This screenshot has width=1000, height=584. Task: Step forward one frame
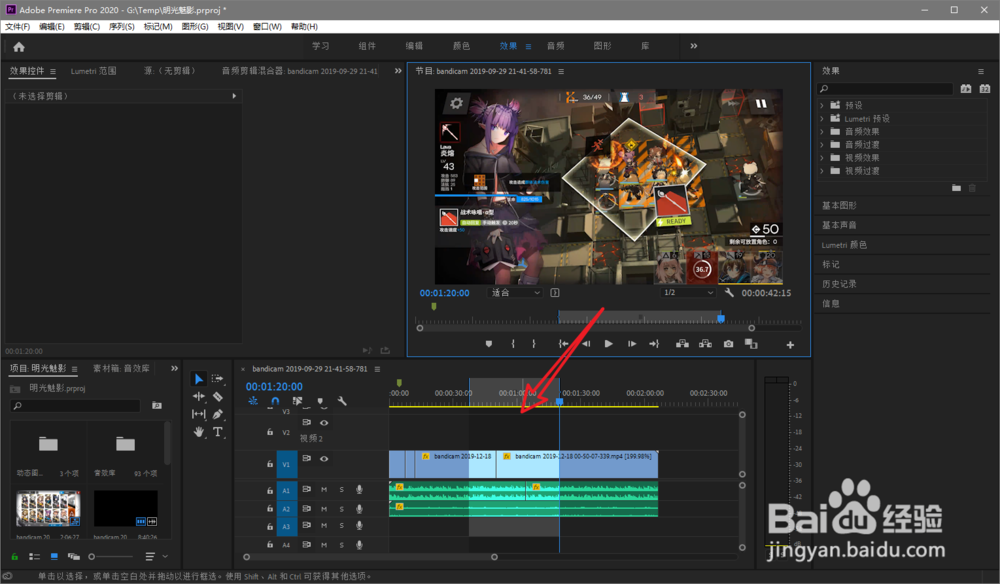pos(631,344)
